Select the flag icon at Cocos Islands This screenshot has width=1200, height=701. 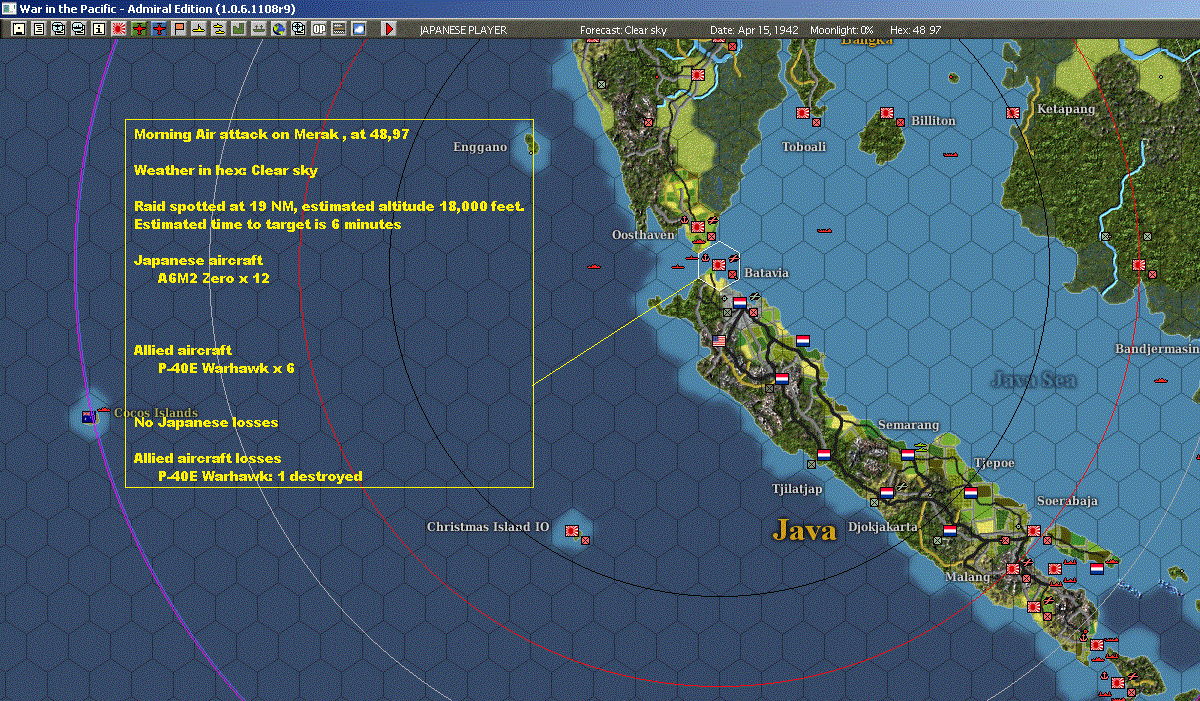click(x=89, y=417)
